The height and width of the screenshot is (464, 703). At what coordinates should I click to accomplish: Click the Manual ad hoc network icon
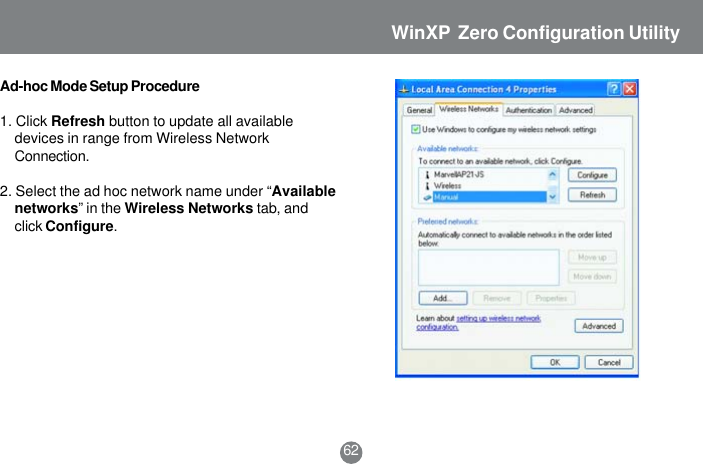click(427, 197)
